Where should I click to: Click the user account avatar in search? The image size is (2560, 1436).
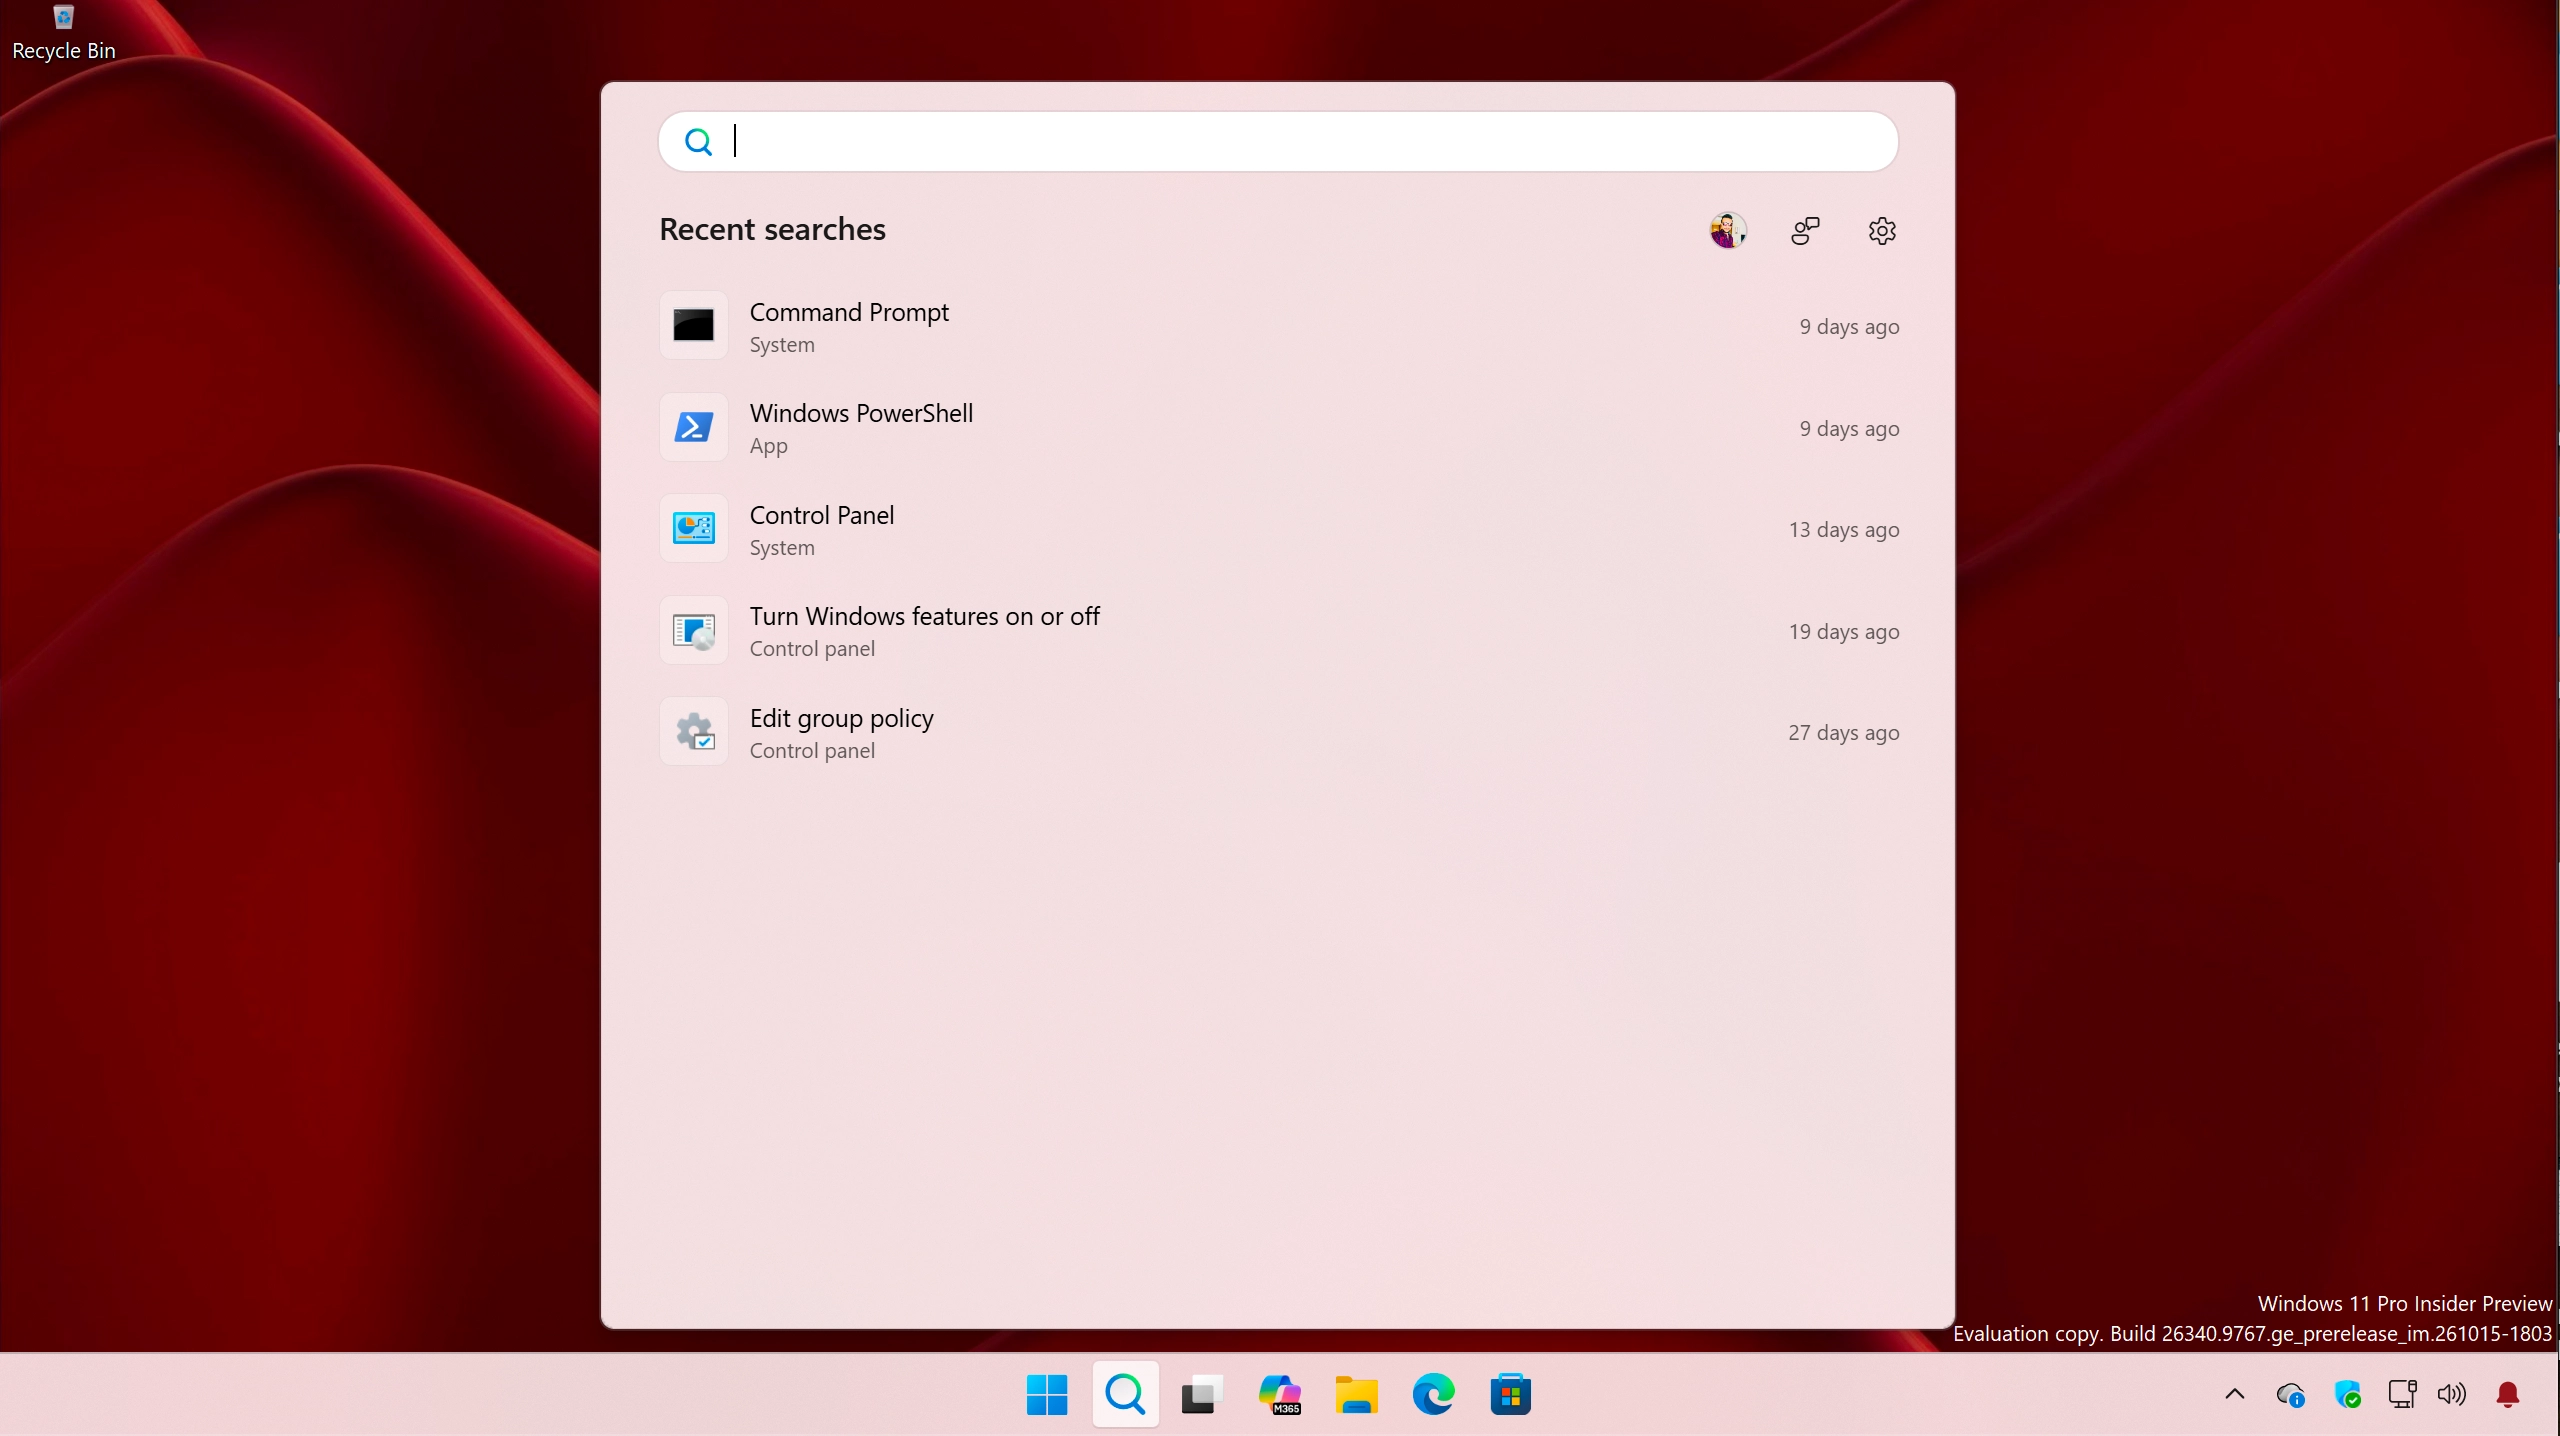pos(1728,231)
